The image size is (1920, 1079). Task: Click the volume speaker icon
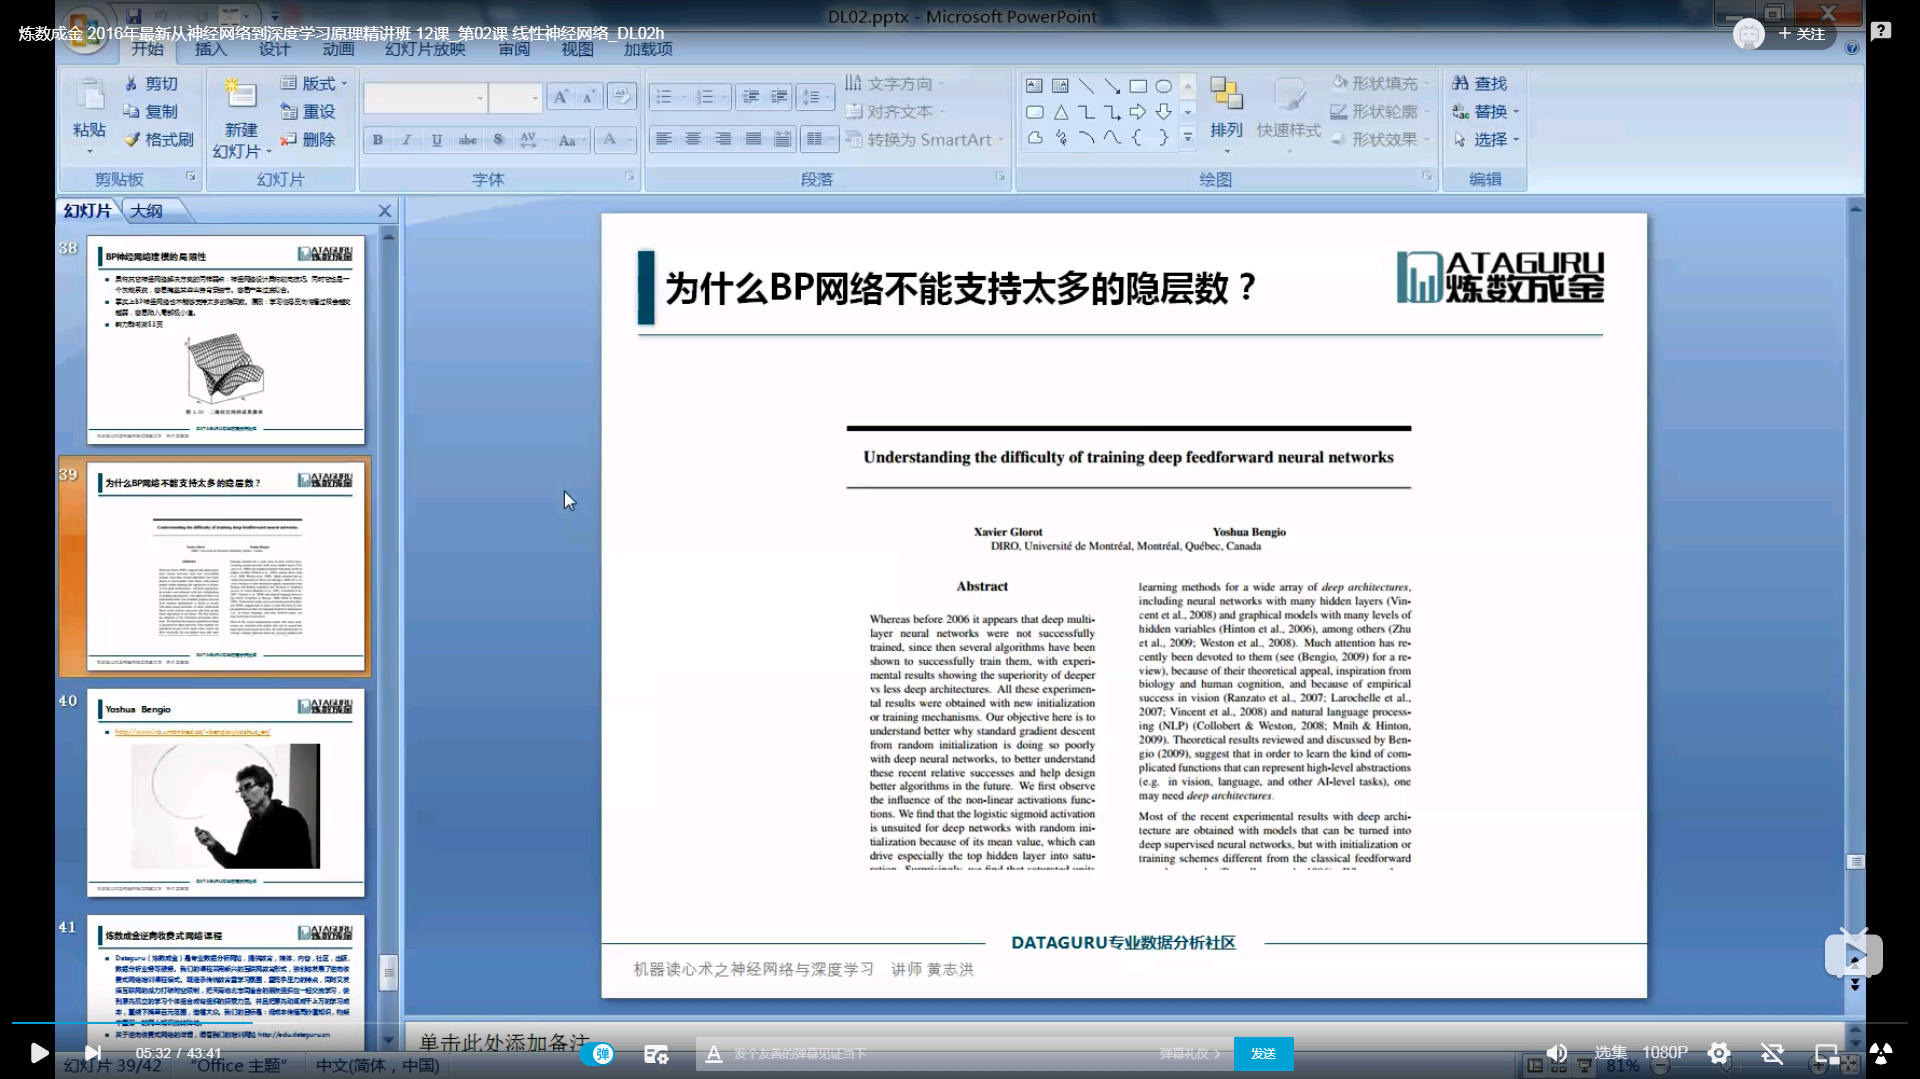click(1557, 1053)
